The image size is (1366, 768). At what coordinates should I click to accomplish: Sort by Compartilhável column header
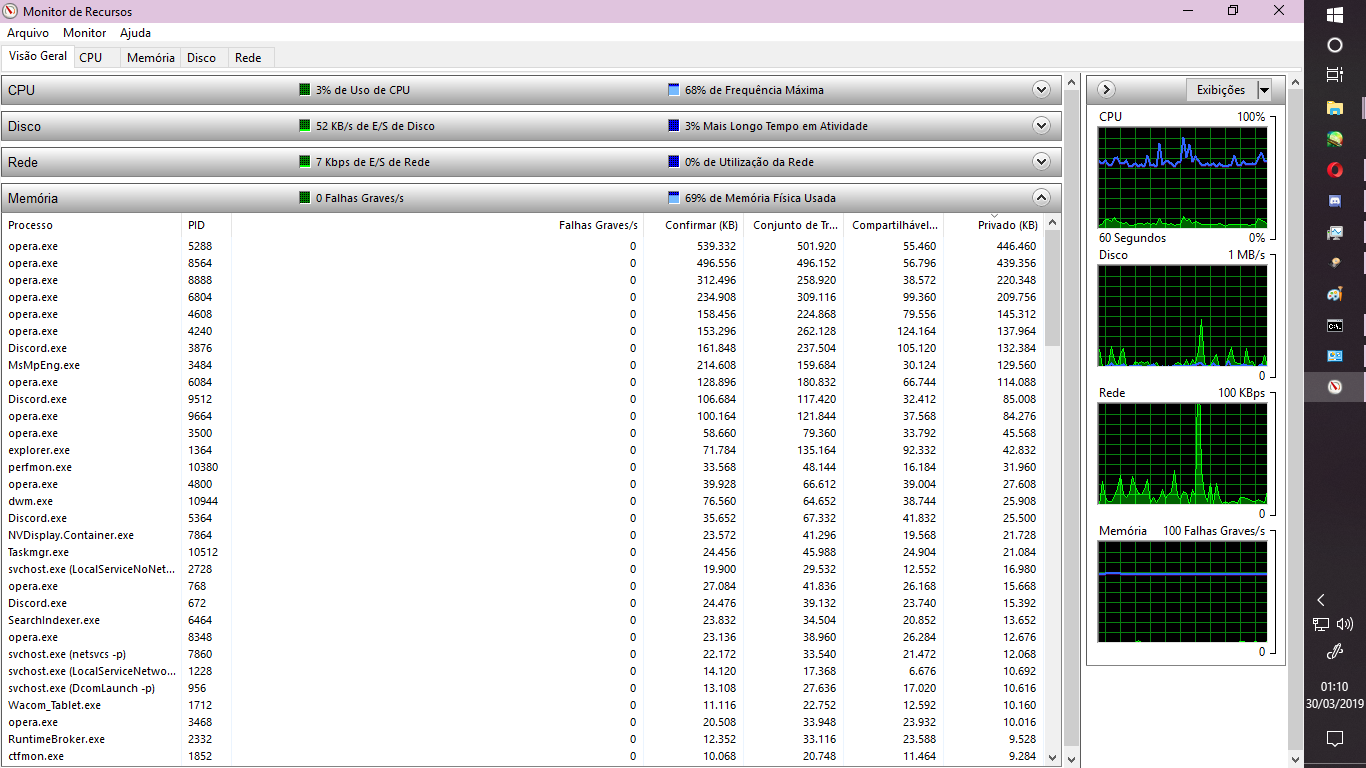click(894, 225)
